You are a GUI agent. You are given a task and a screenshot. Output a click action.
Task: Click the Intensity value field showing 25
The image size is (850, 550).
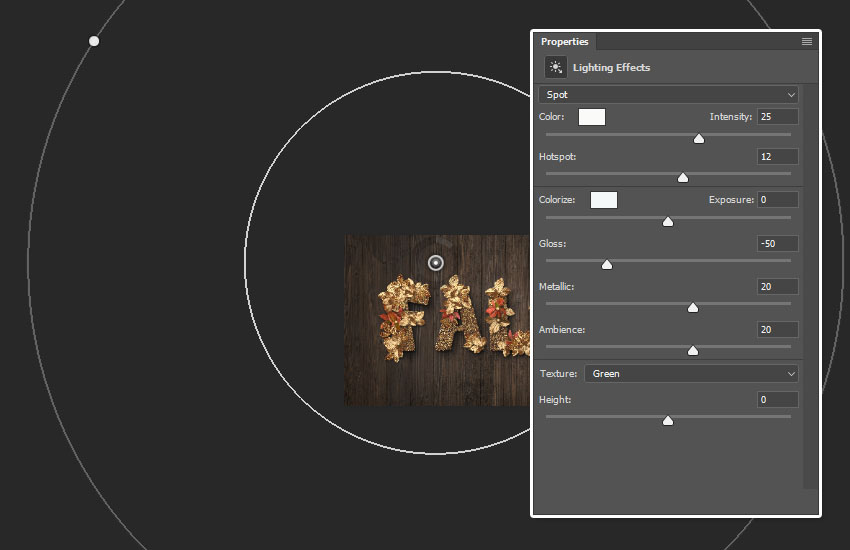pos(777,117)
